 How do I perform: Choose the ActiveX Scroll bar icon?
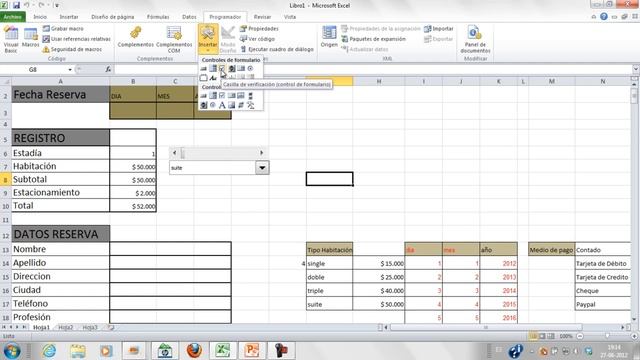pos(250,96)
